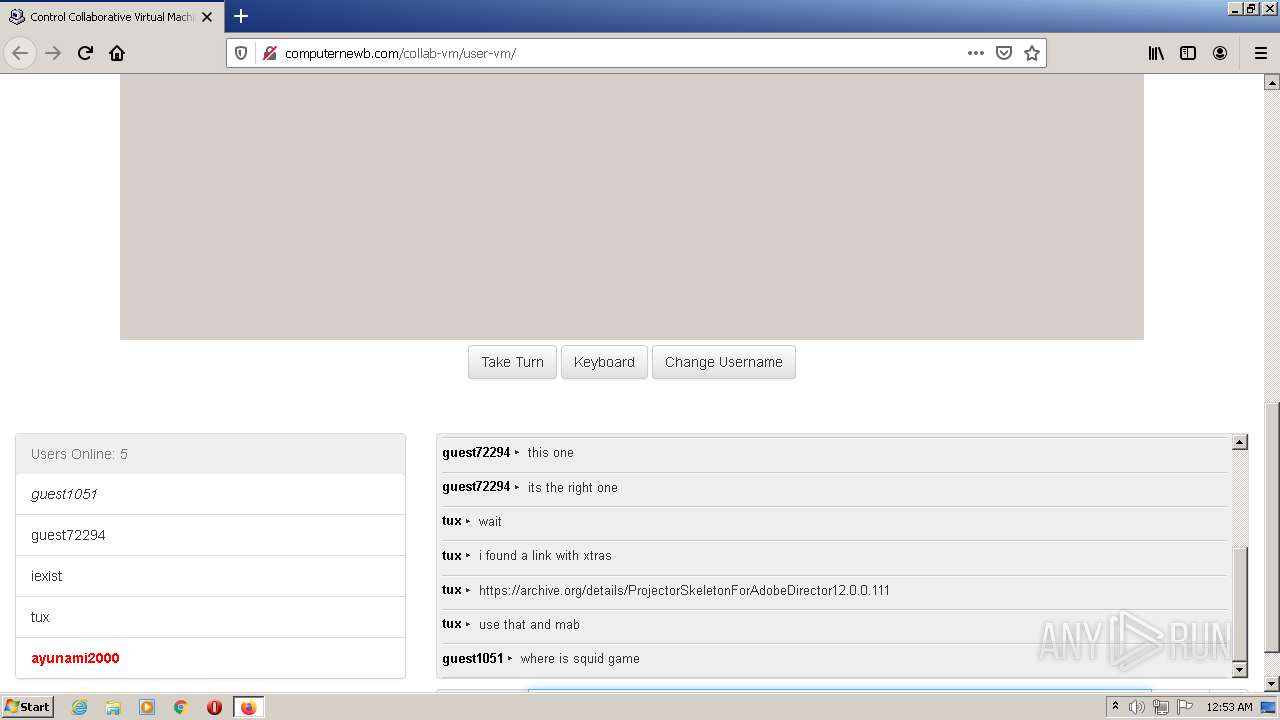Screen dimensions: 1280x720
Task: Open the volume control in tray
Action: (x=1137, y=707)
